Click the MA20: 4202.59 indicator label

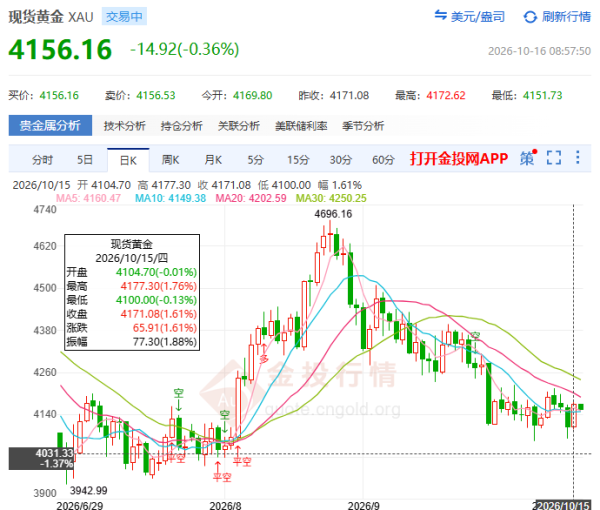tap(251, 198)
